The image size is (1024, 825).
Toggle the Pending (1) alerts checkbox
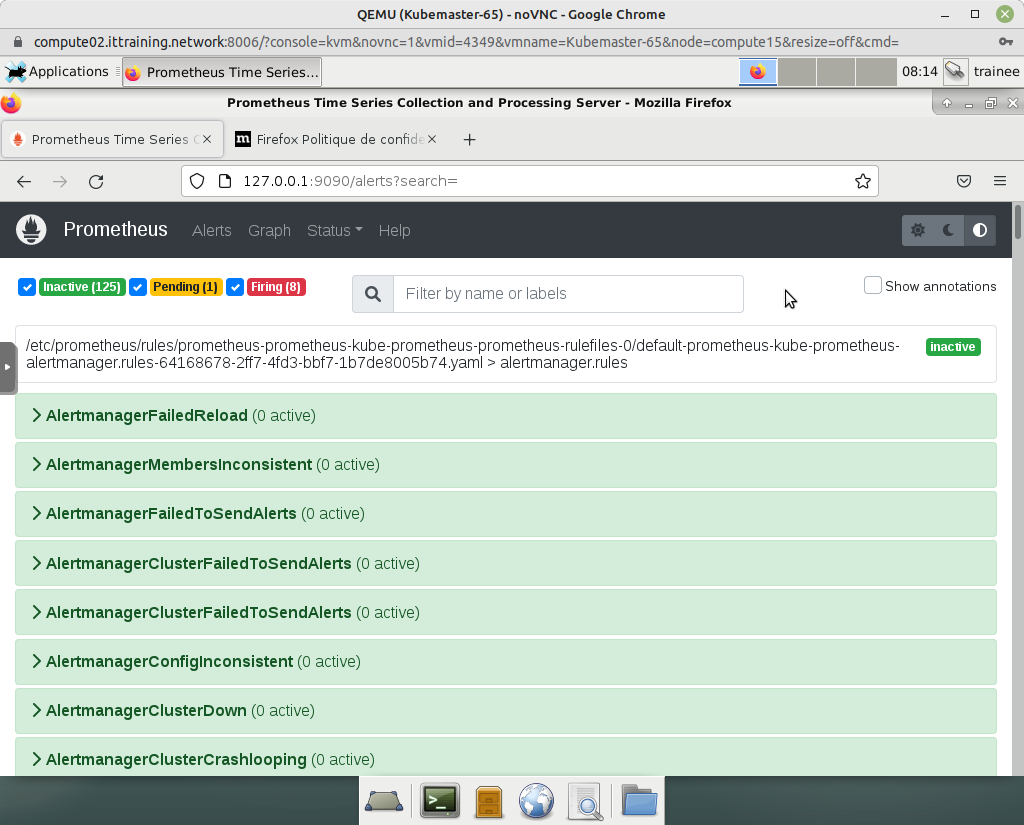[x=139, y=287]
